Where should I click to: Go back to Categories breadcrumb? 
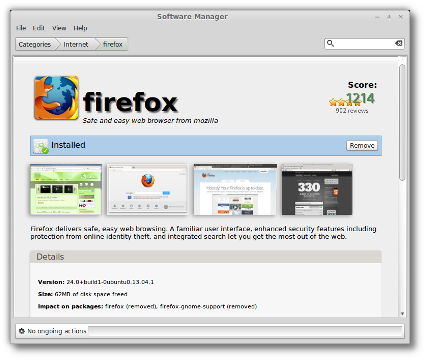tap(35, 44)
